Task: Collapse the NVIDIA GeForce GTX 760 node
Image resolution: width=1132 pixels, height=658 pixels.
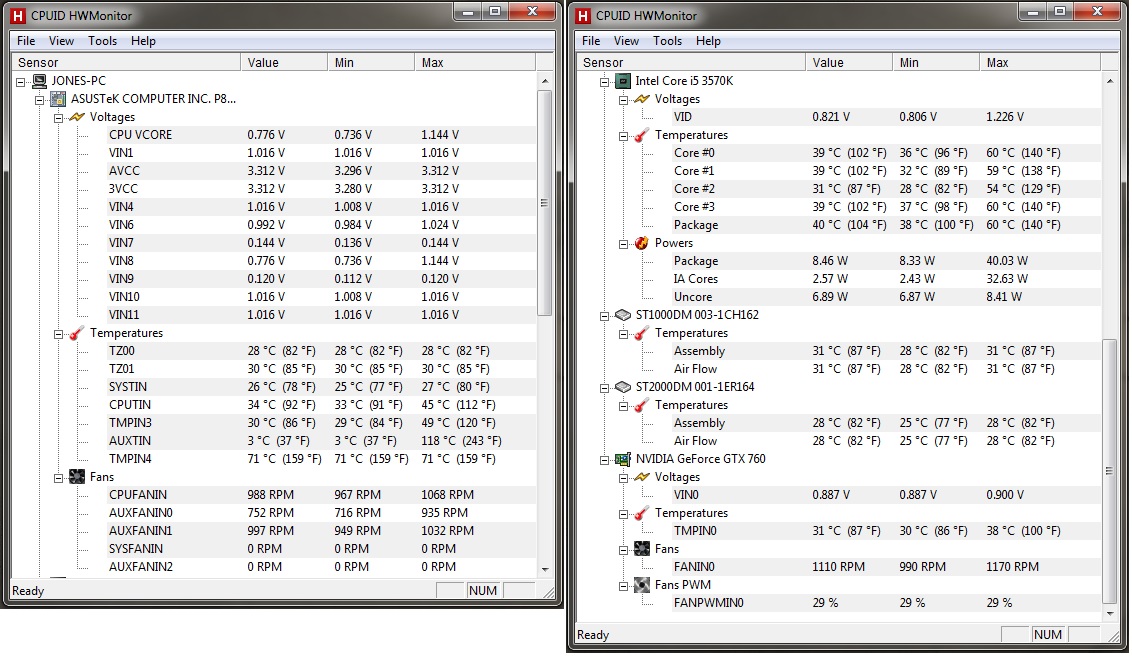Action: (605, 460)
